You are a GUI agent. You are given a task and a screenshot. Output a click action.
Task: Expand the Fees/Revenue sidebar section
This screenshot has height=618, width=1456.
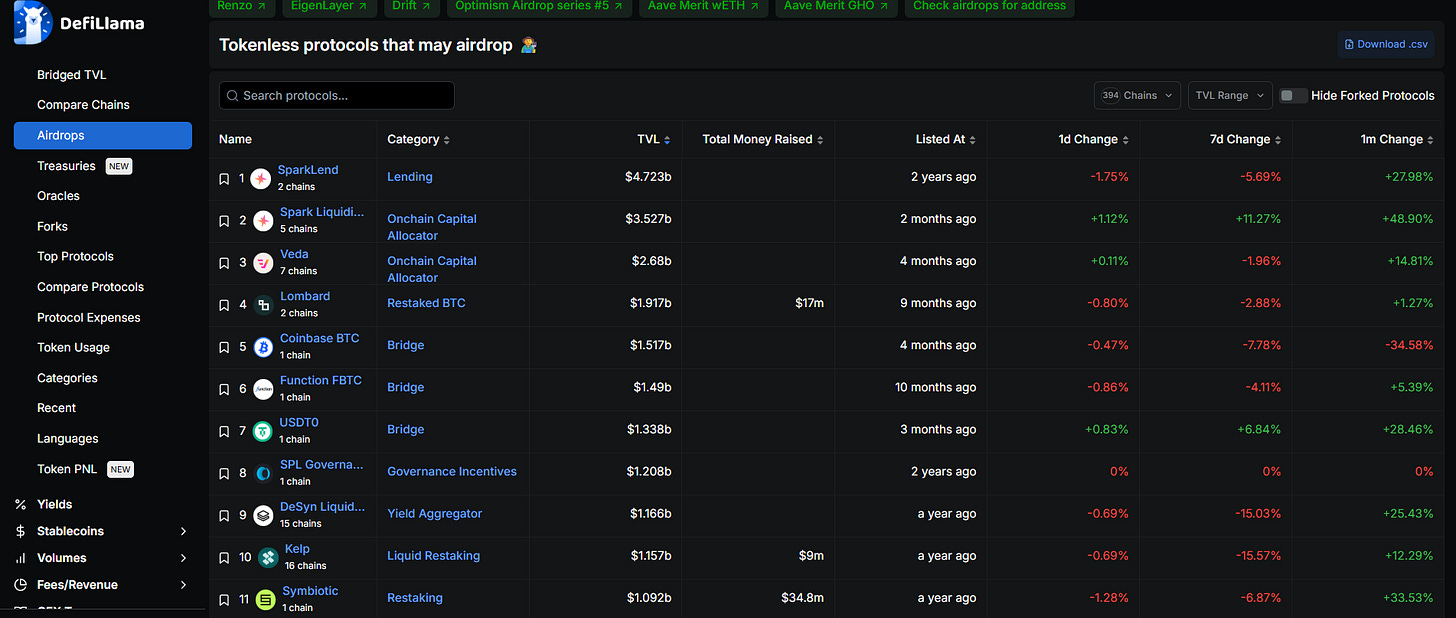tap(183, 585)
